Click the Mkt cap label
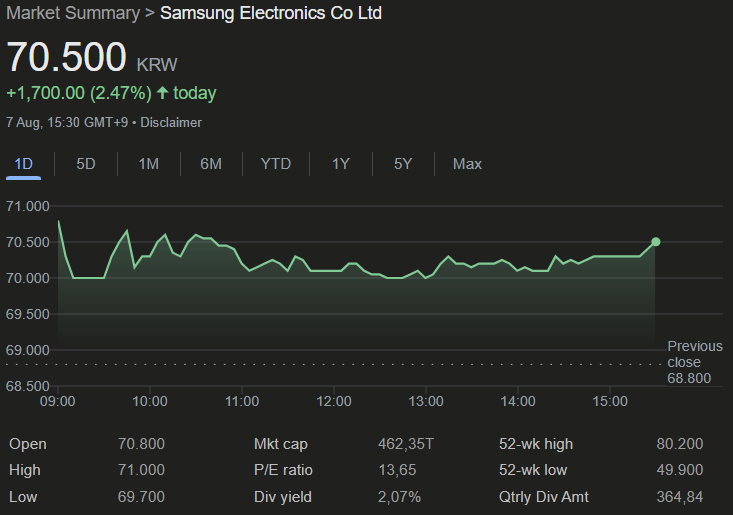 pos(280,444)
